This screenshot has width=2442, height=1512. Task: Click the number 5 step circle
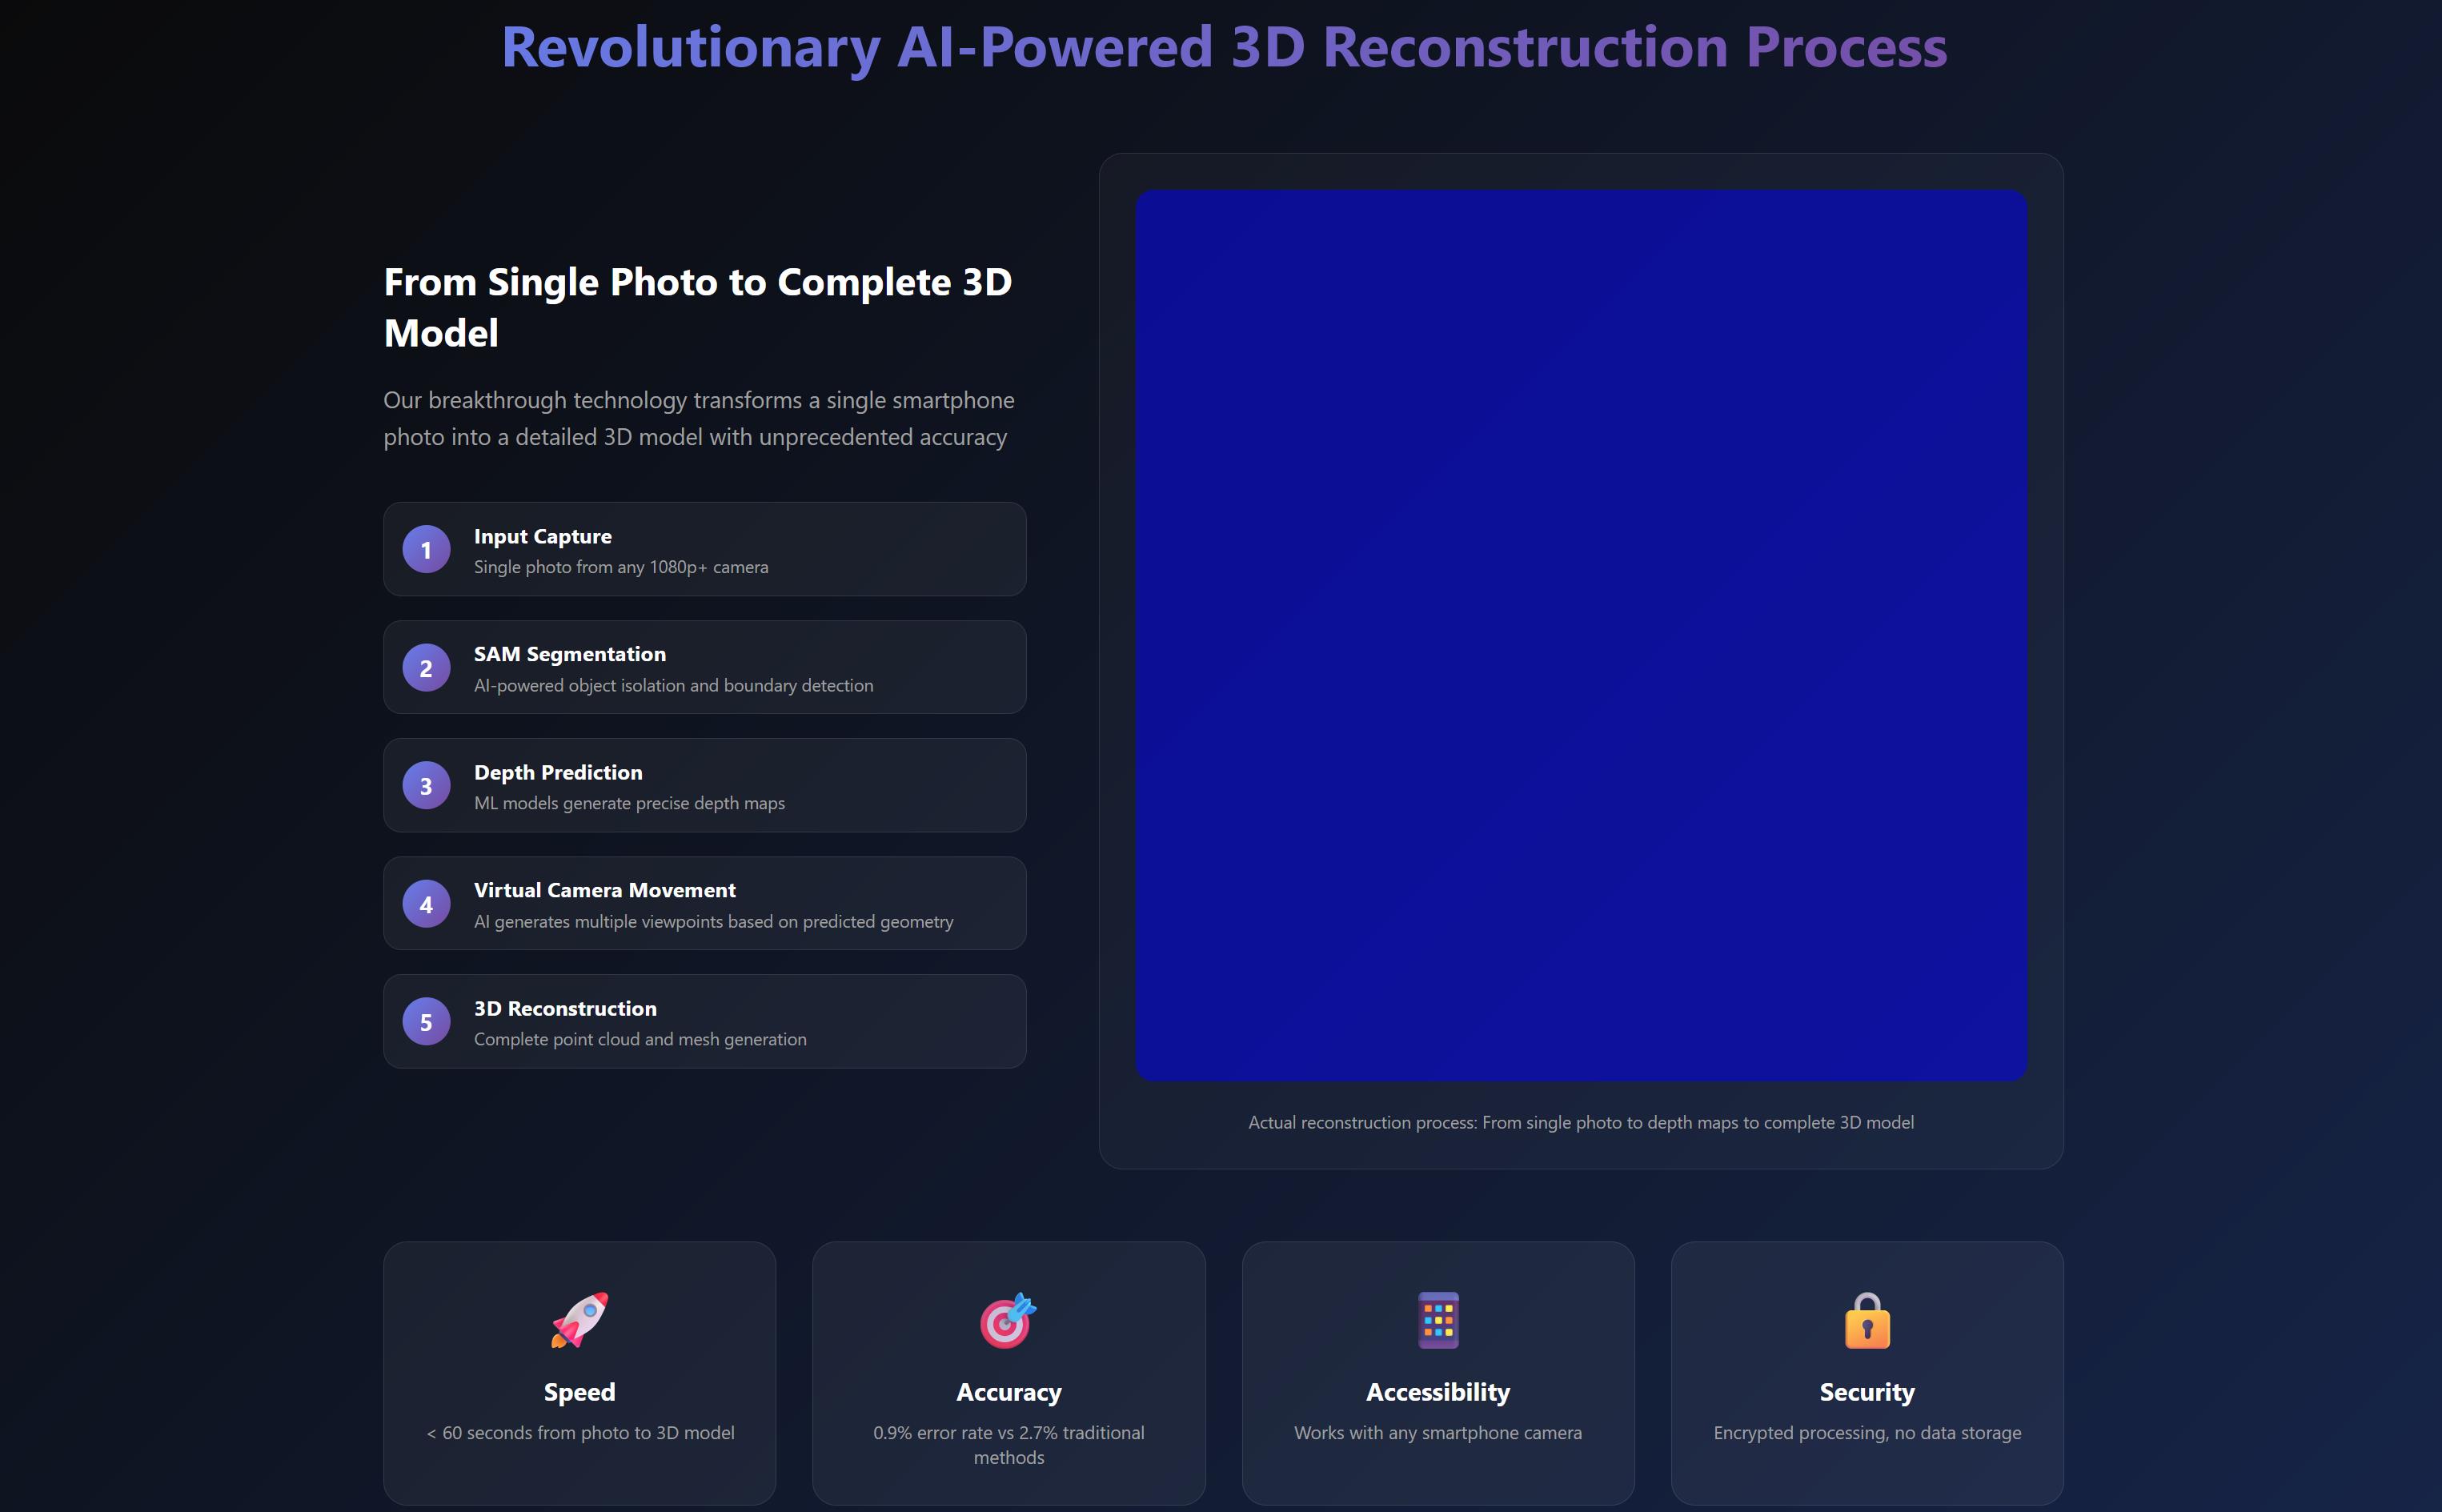[x=426, y=1021]
